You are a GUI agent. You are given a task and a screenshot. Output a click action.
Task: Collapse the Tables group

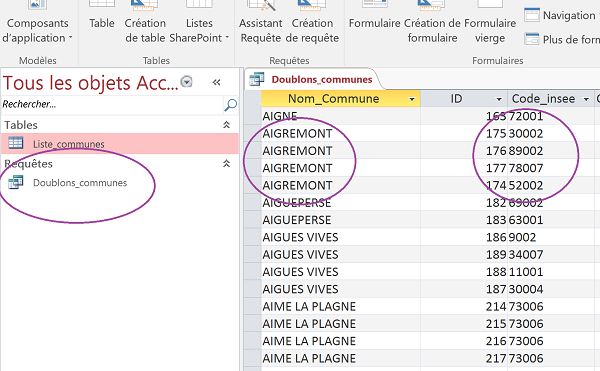point(227,125)
